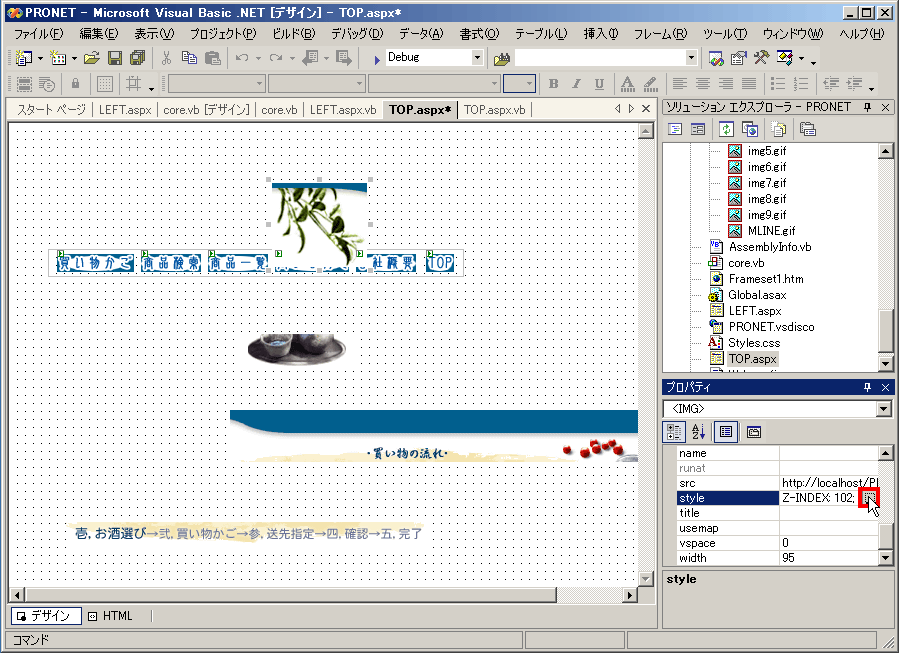Toggle bold formatting
The image size is (899, 653).
[553, 84]
